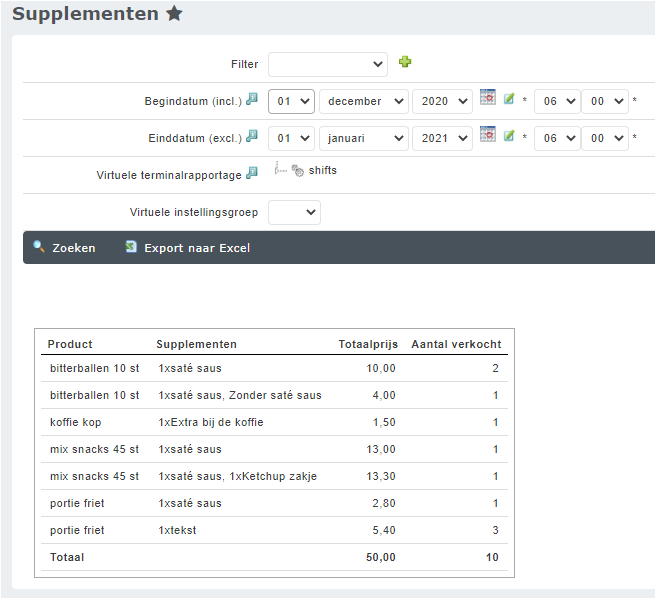Click help icon beside Einddatum label
Viewport: 656px width, 599px height.
252,136
